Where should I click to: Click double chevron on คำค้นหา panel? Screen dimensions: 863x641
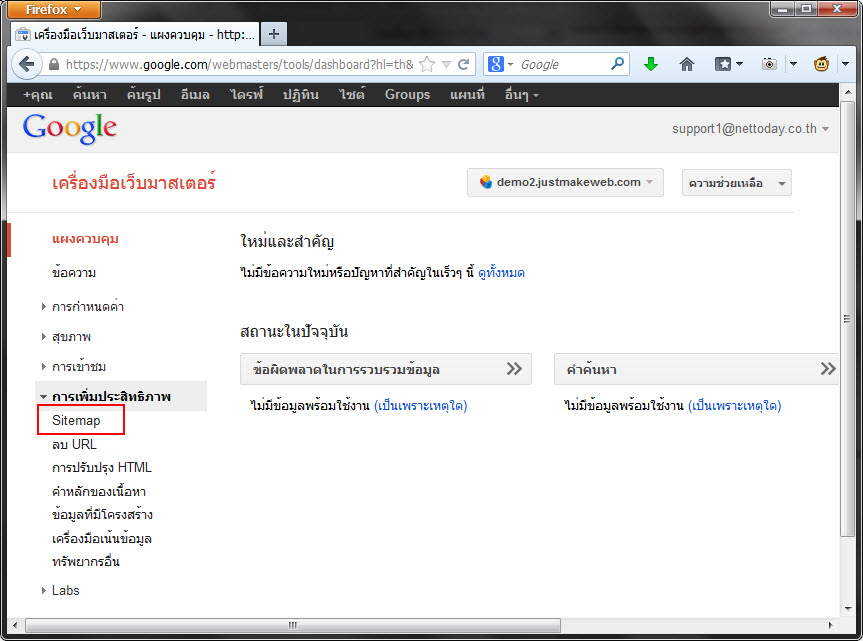(x=828, y=369)
